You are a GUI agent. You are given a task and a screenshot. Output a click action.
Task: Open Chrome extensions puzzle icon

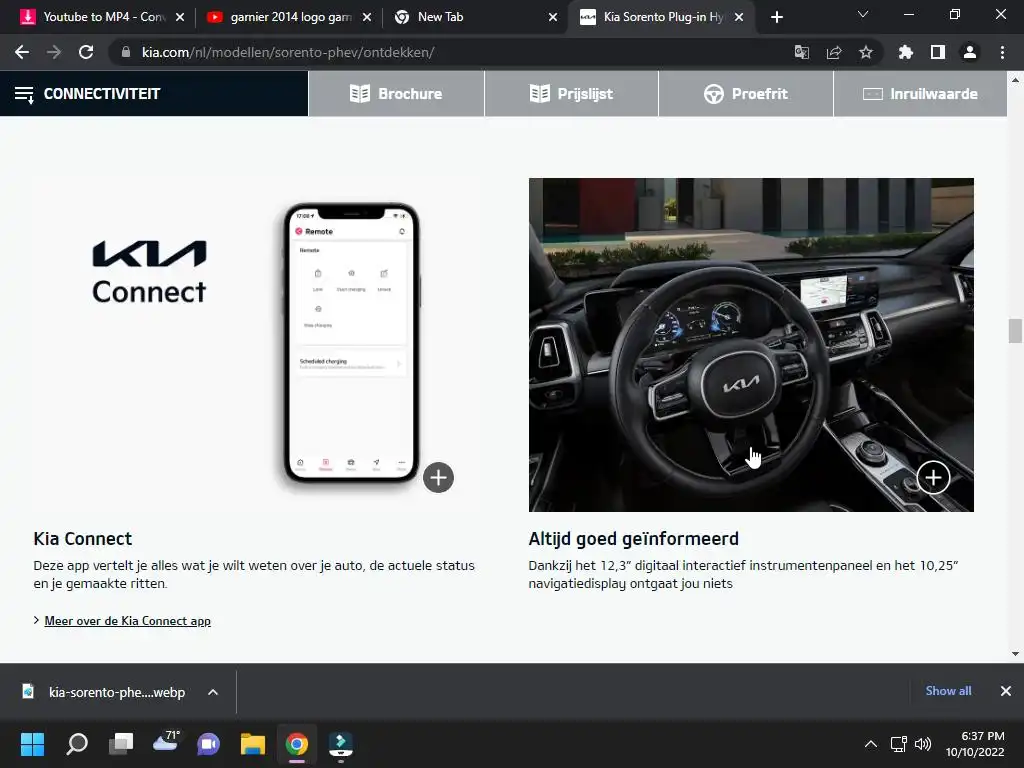[x=905, y=52]
